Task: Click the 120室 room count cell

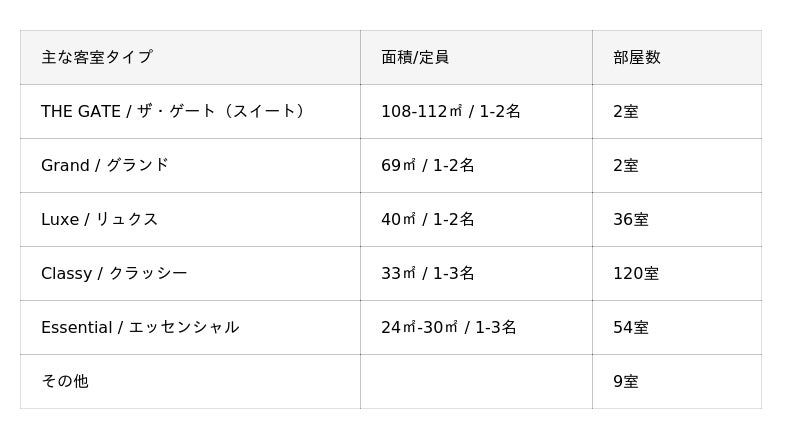Action: (636, 274)
